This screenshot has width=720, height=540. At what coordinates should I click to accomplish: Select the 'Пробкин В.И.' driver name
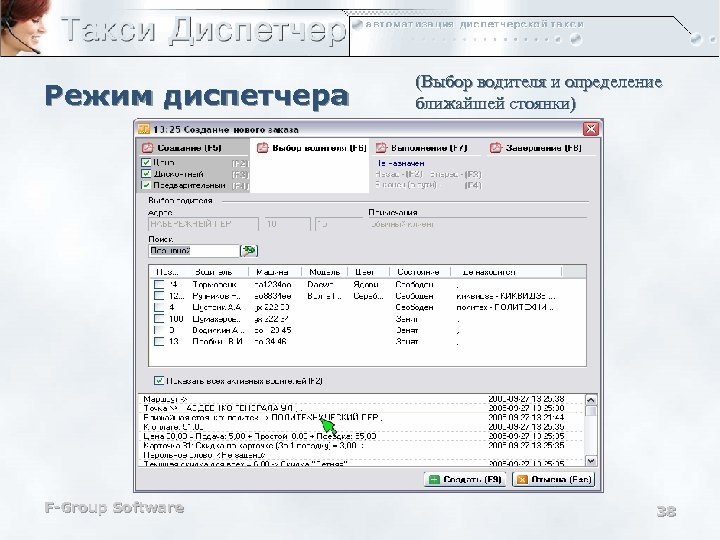tap(218, 342)
